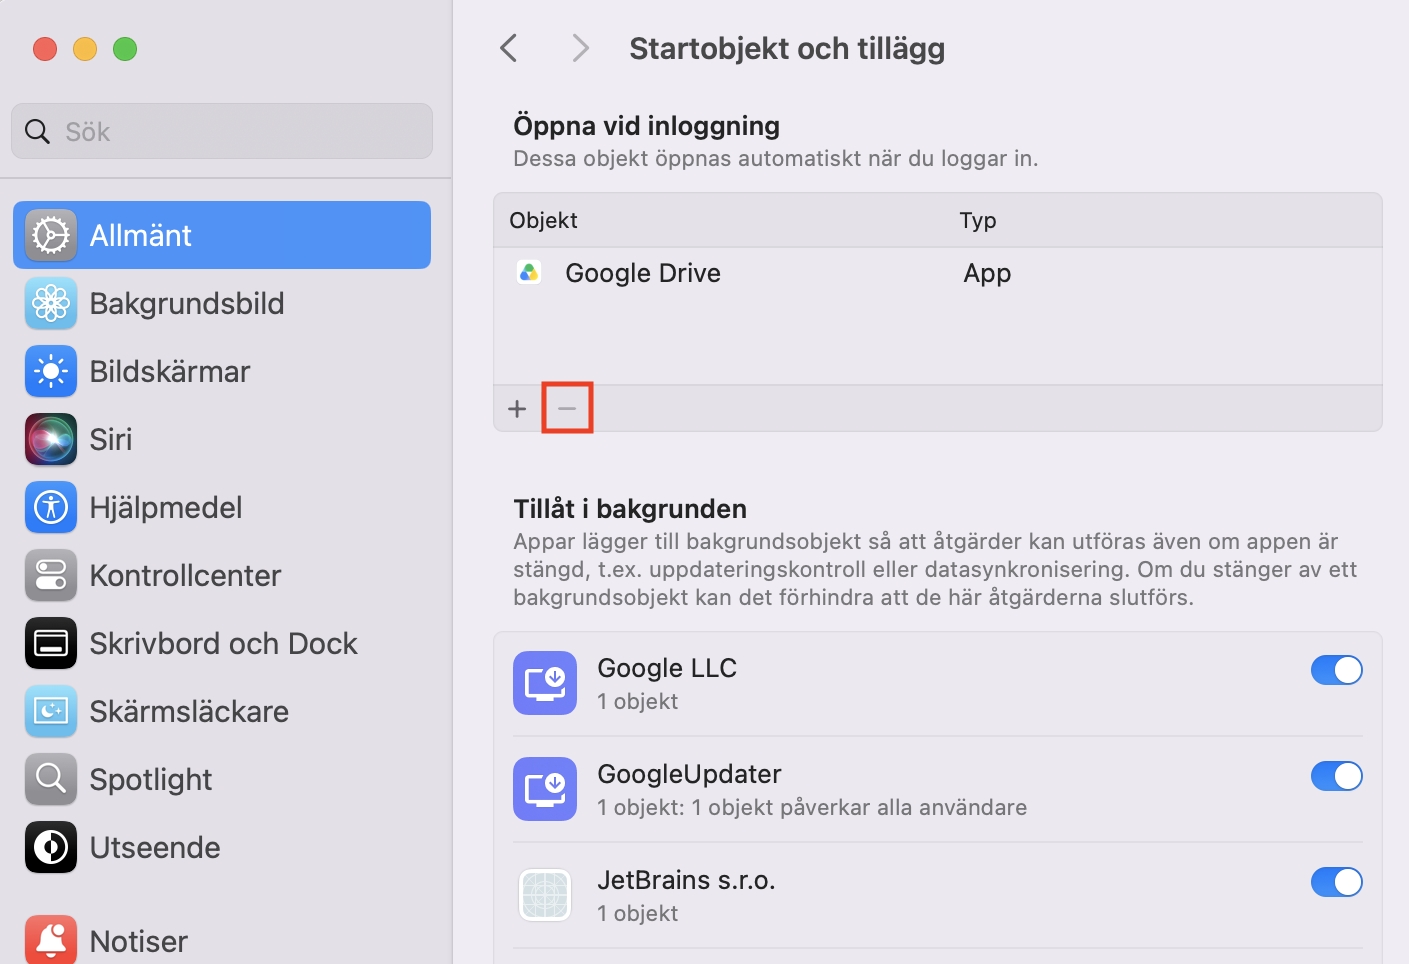This screenshot has width=1409, height=964.
Task: Click the Google LLC background item icon
Action: [545, 683]
